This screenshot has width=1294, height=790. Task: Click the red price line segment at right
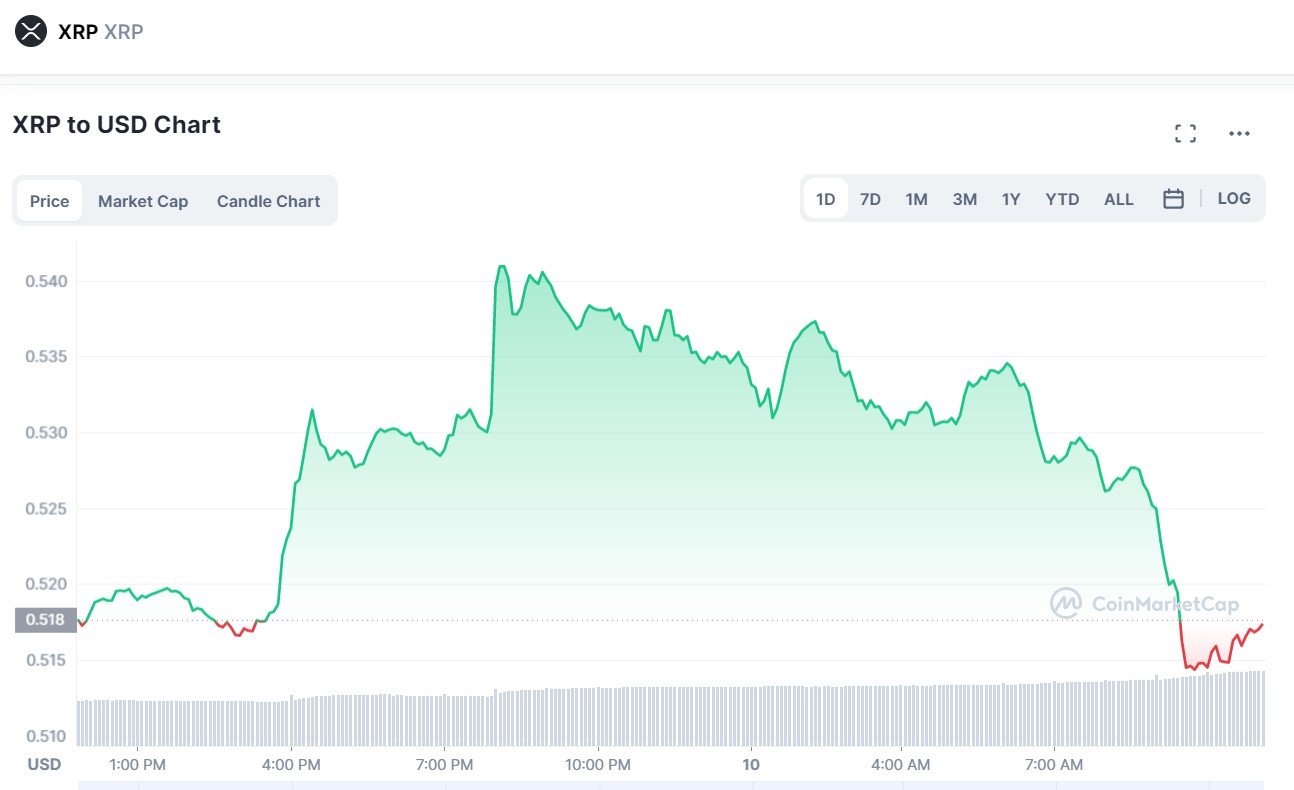[1222, 648]
